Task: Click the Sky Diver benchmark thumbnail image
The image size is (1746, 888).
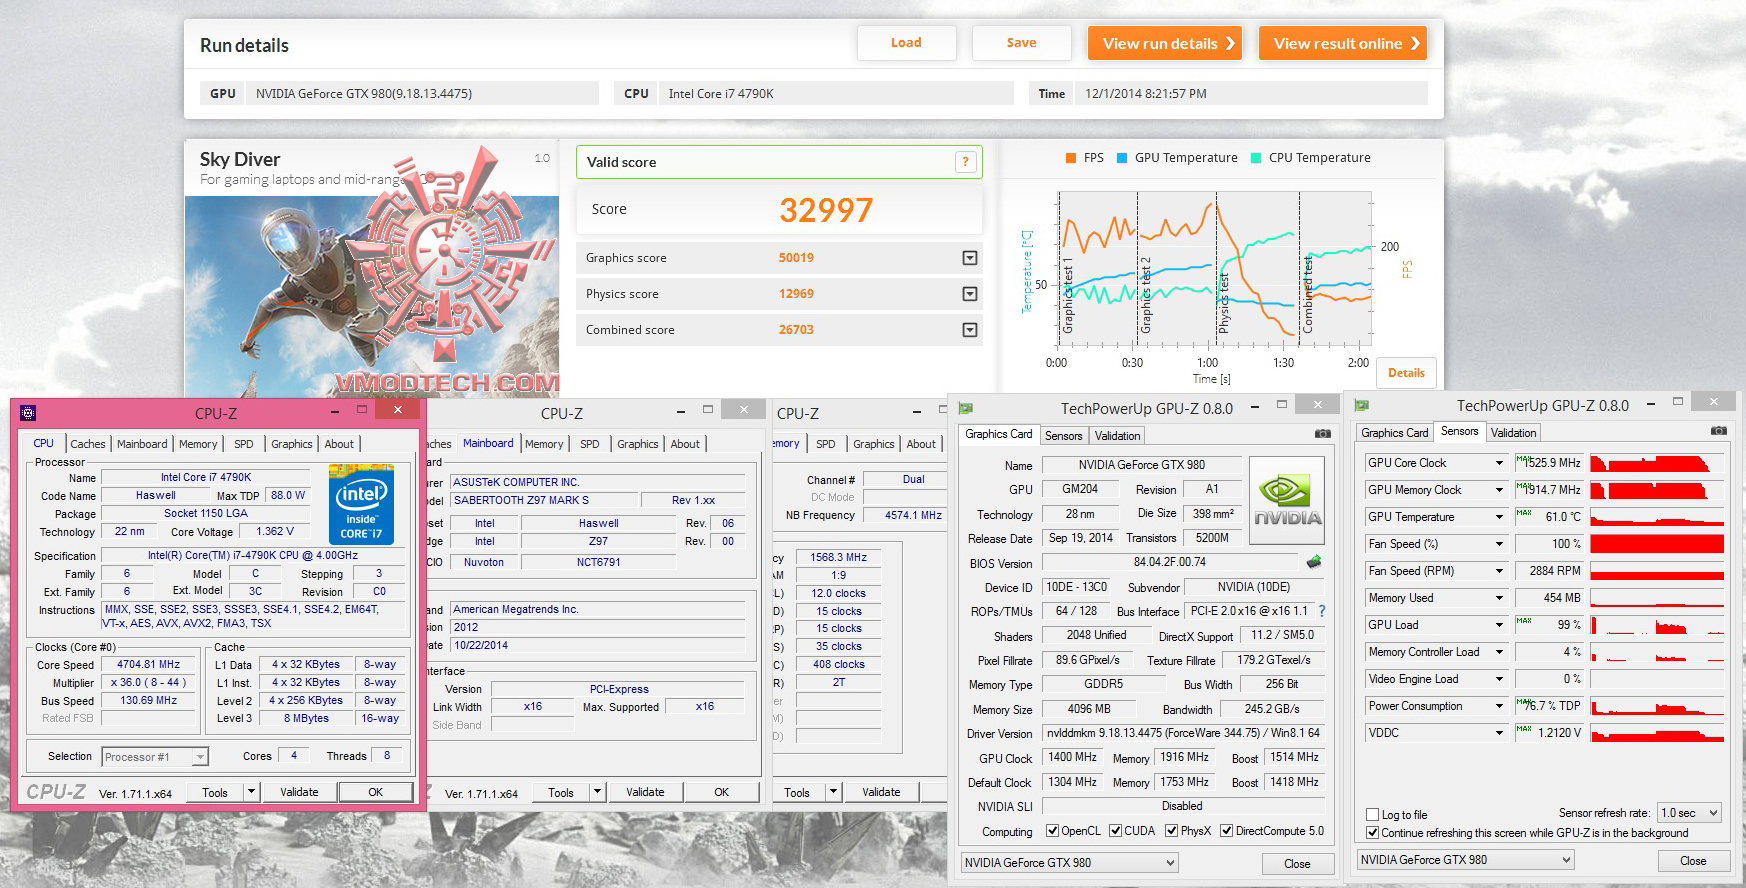Action: [x=372, y=296]
